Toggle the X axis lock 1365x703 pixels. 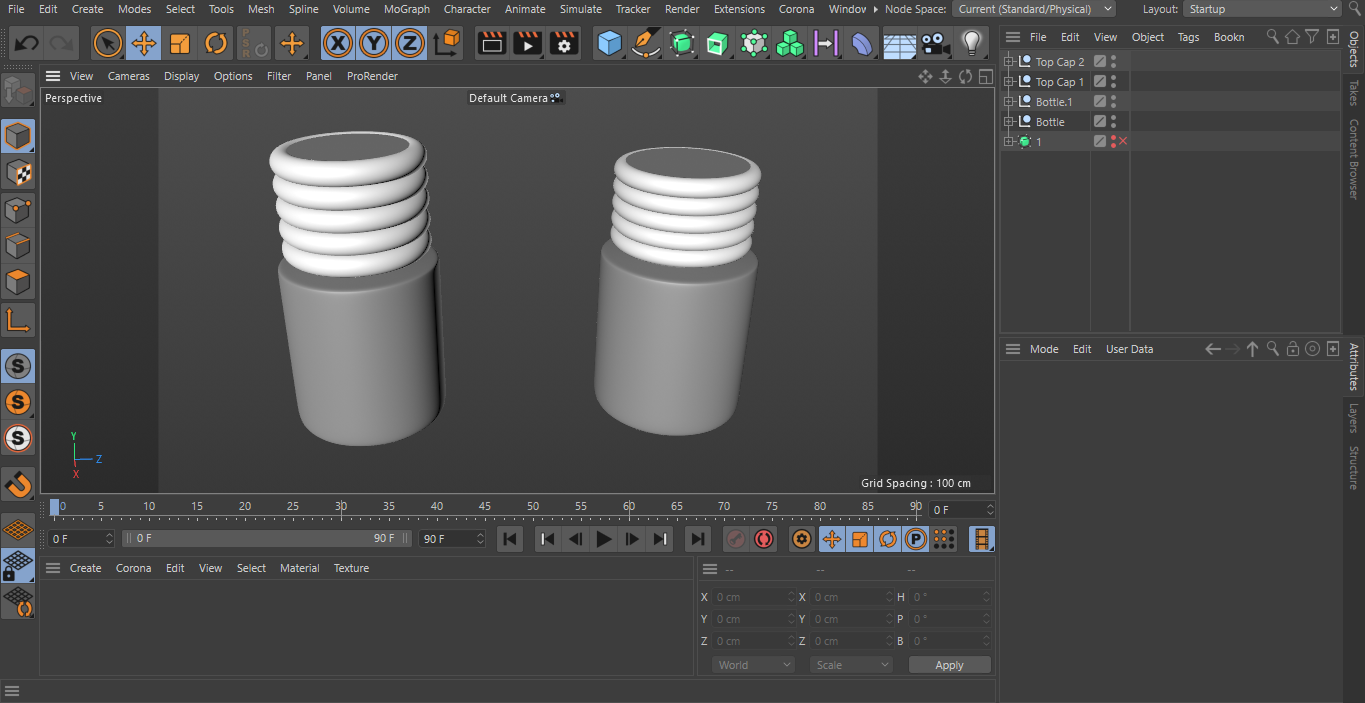(x=339, y=44)
